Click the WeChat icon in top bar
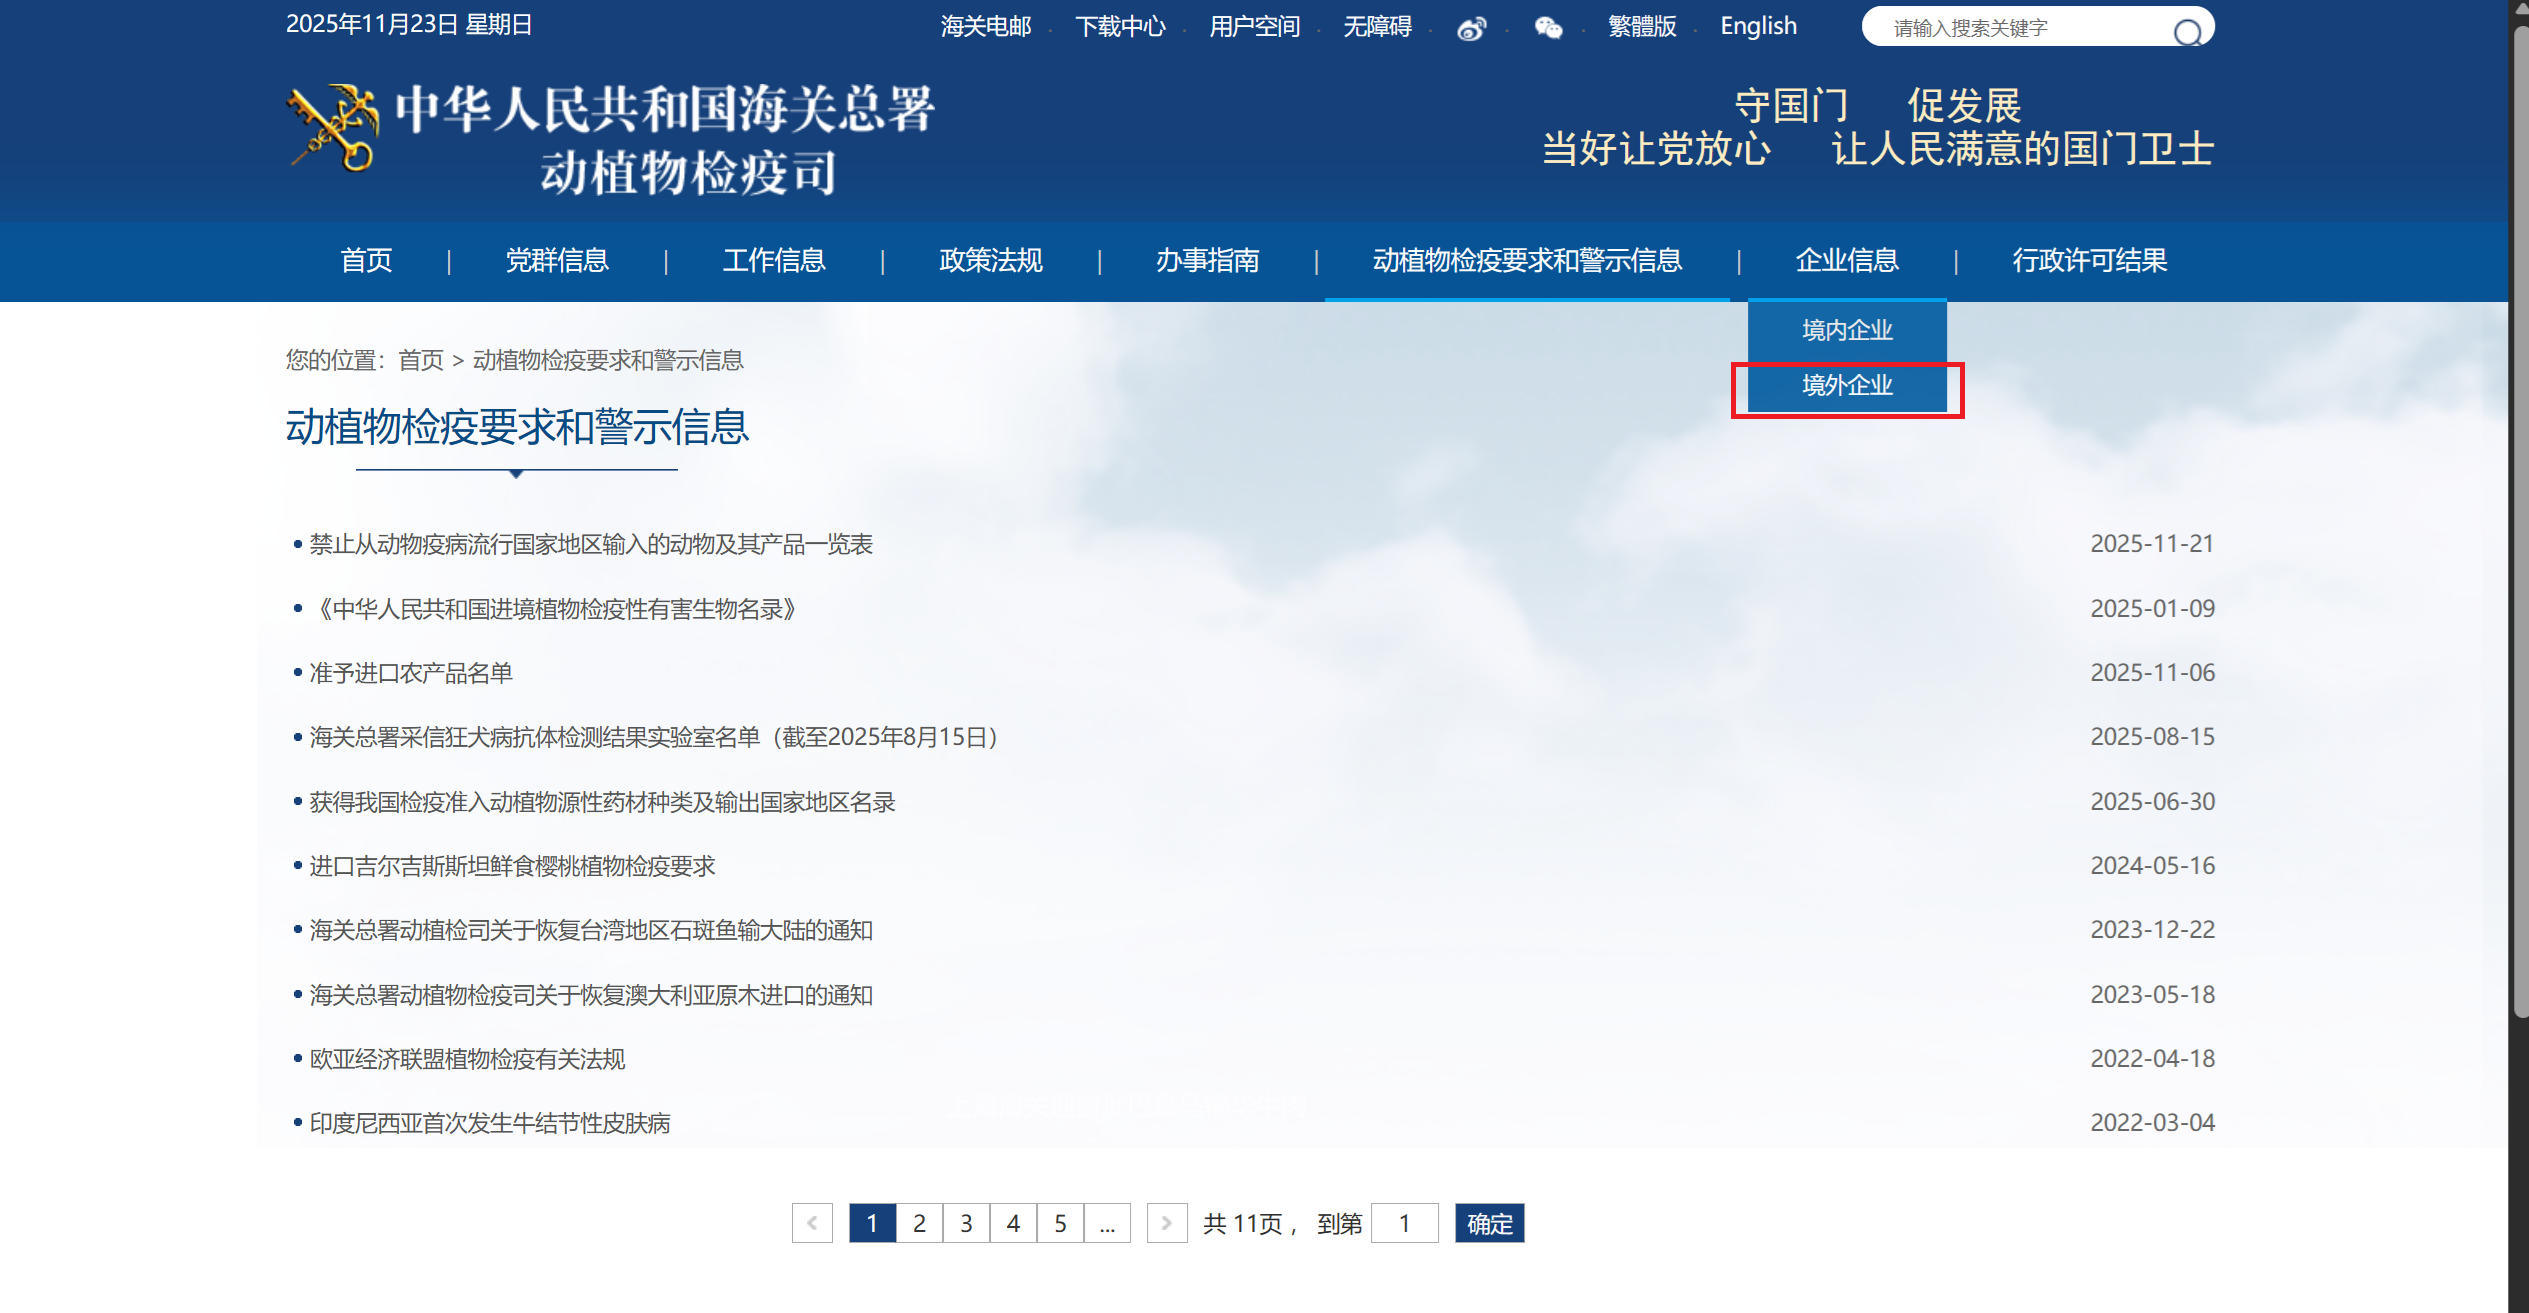The image size is (2529, 1313). pos(1548,28)
